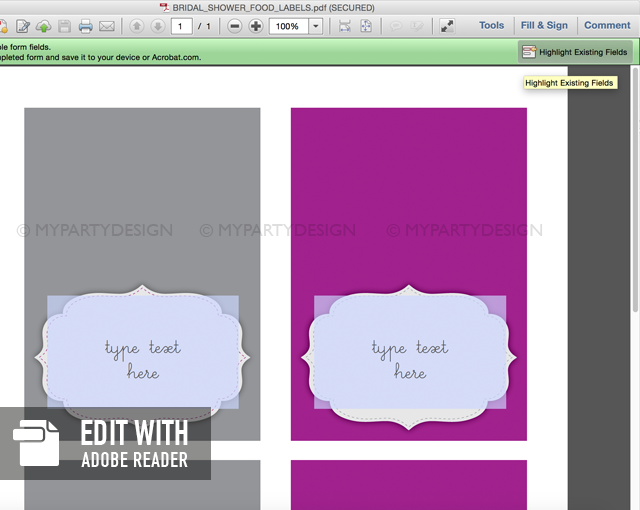Zoom in with the plus button
This screenshot has width=640, height=510.
(256, 26)
